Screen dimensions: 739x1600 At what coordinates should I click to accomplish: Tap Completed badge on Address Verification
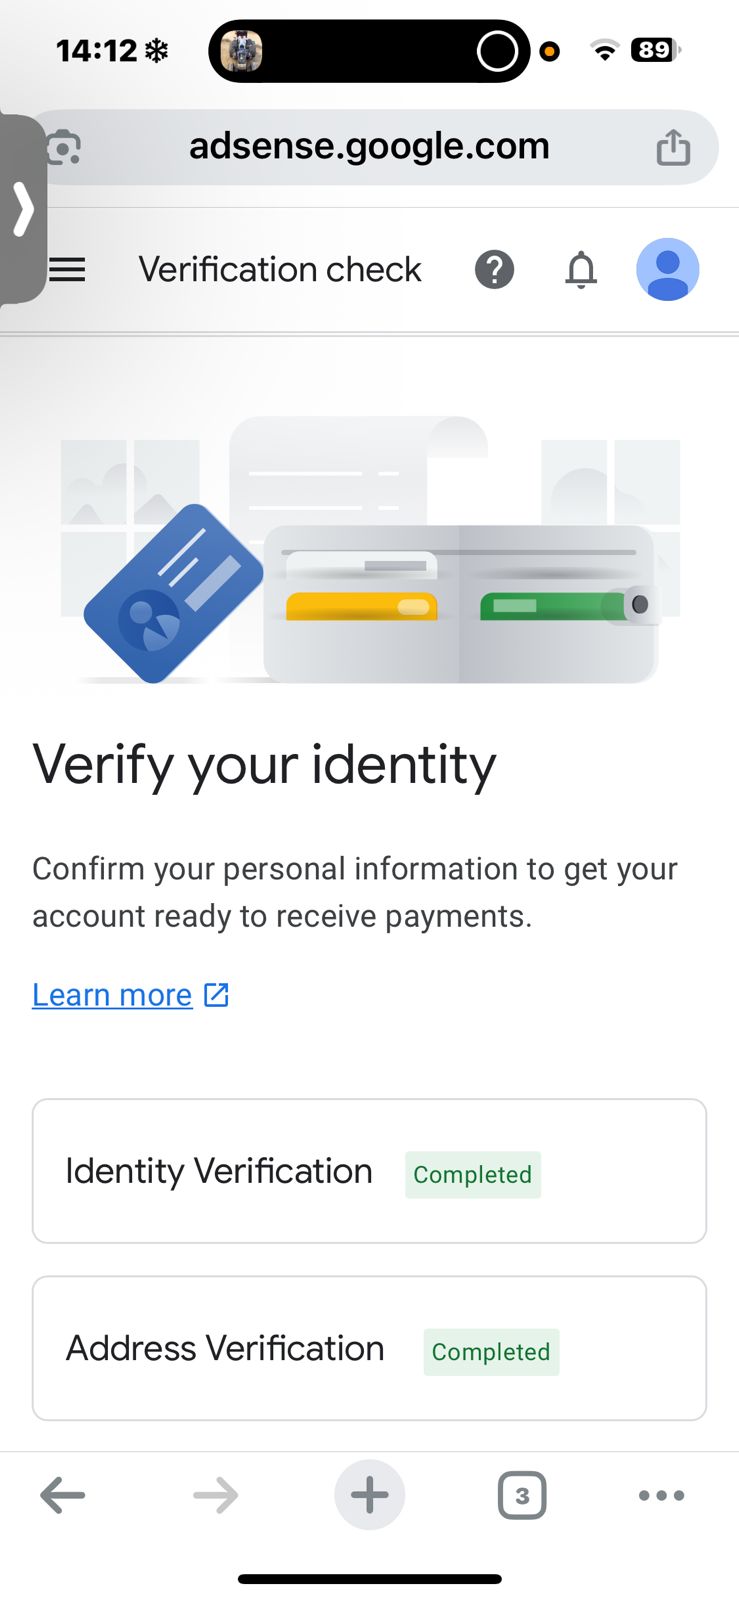coord(491,1352)
